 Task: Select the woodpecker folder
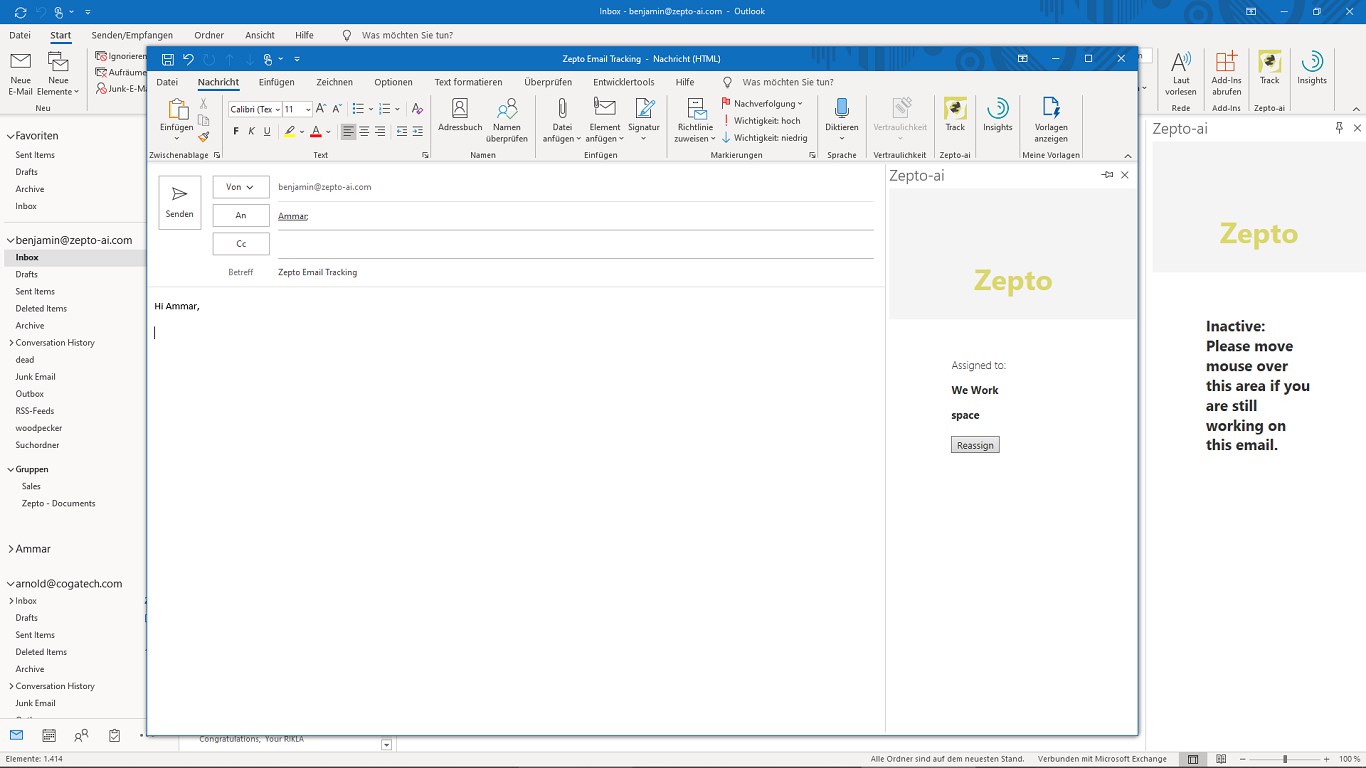tap(39, 428)
